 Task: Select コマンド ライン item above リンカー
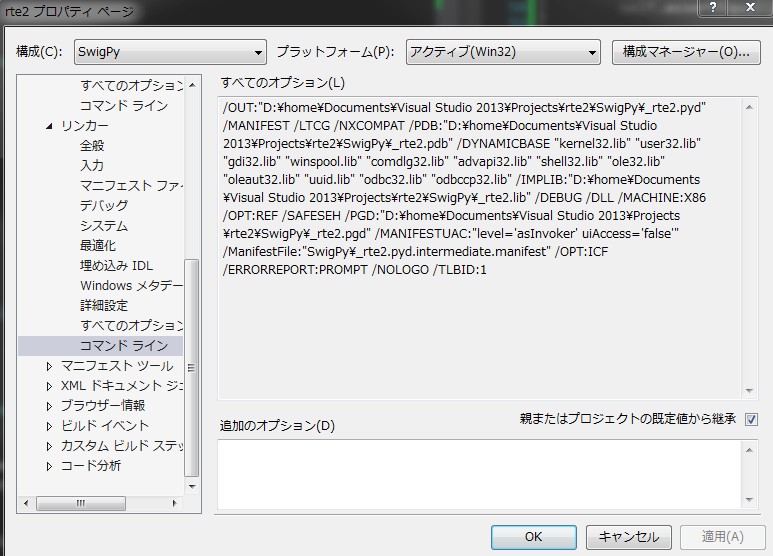(x=124, y=105)
